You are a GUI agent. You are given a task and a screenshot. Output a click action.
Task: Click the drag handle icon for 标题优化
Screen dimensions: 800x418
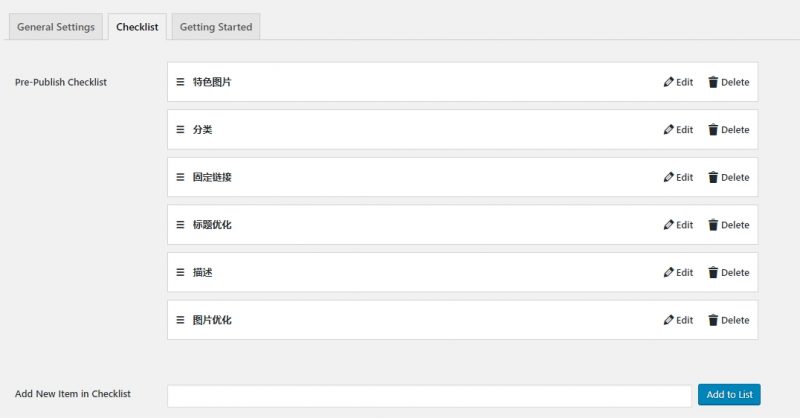(x=180, y=225)
